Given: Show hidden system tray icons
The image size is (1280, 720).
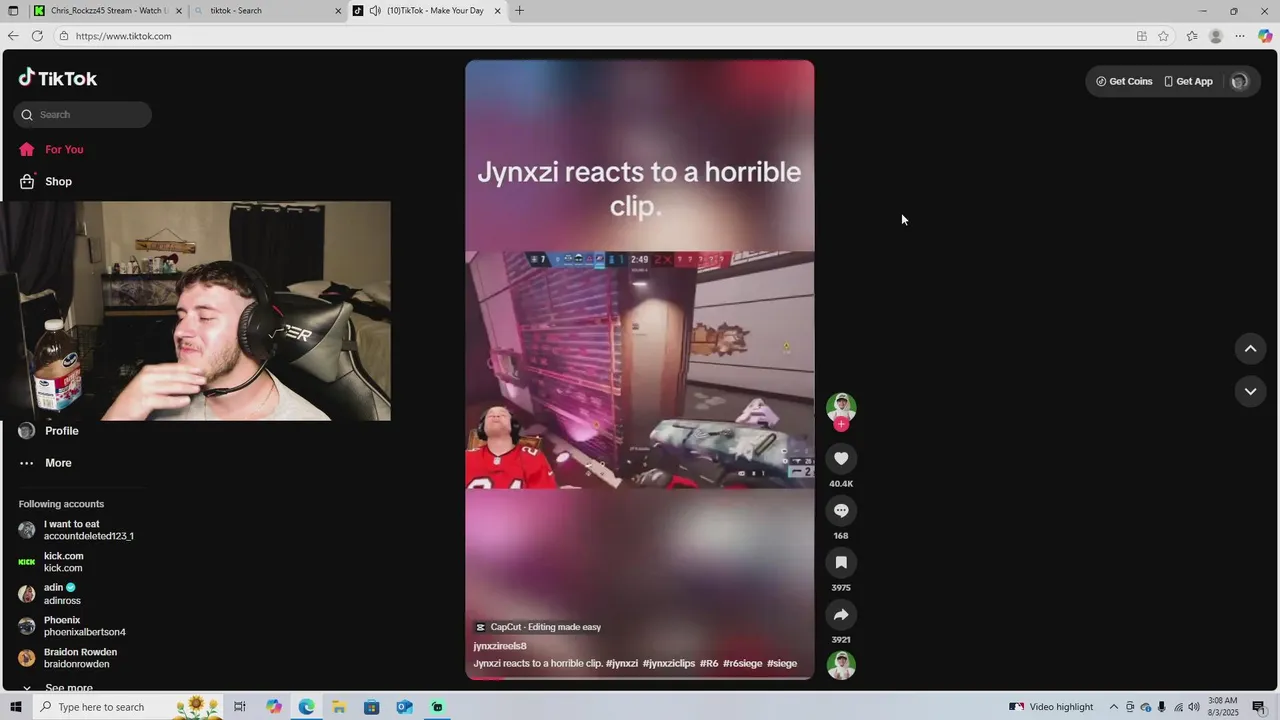Looking at the screenshot, I should (x=1114, y=707).
